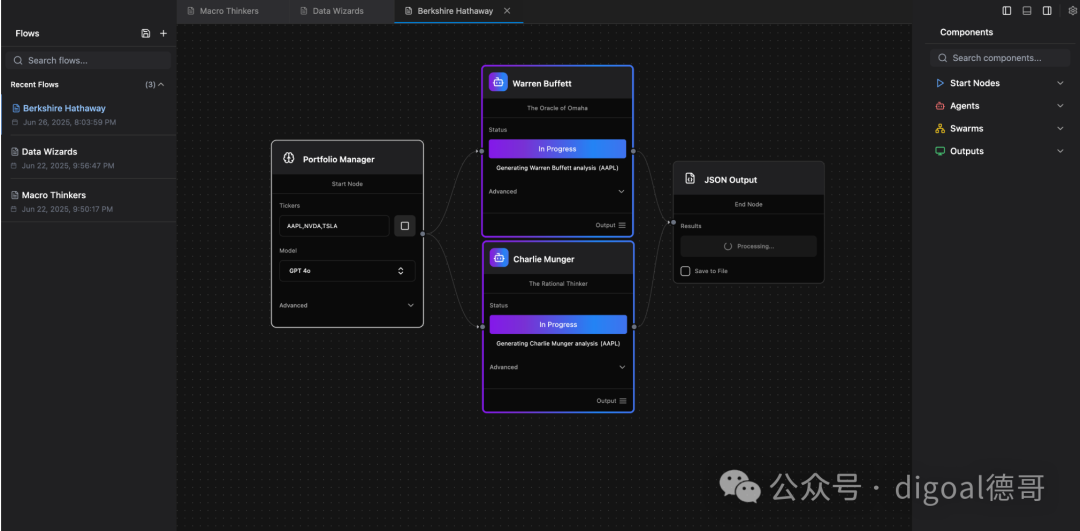Click Warren Buffett node right output connector
The height and width of the screenshot is (531, 1080).
click(633, 152)
